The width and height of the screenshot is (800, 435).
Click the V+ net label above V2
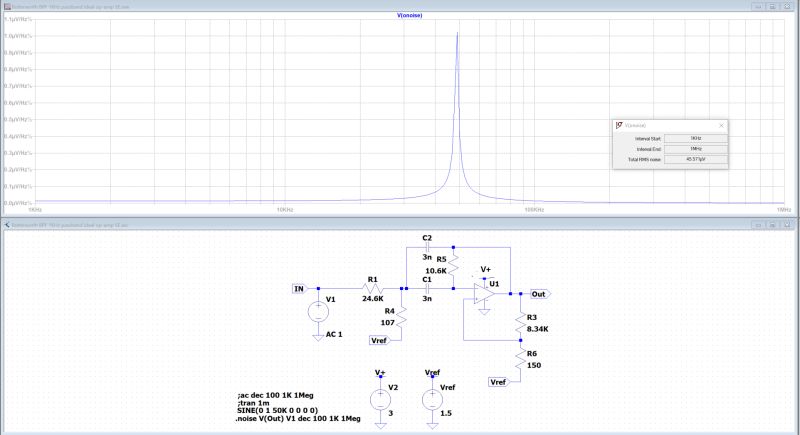380,373
